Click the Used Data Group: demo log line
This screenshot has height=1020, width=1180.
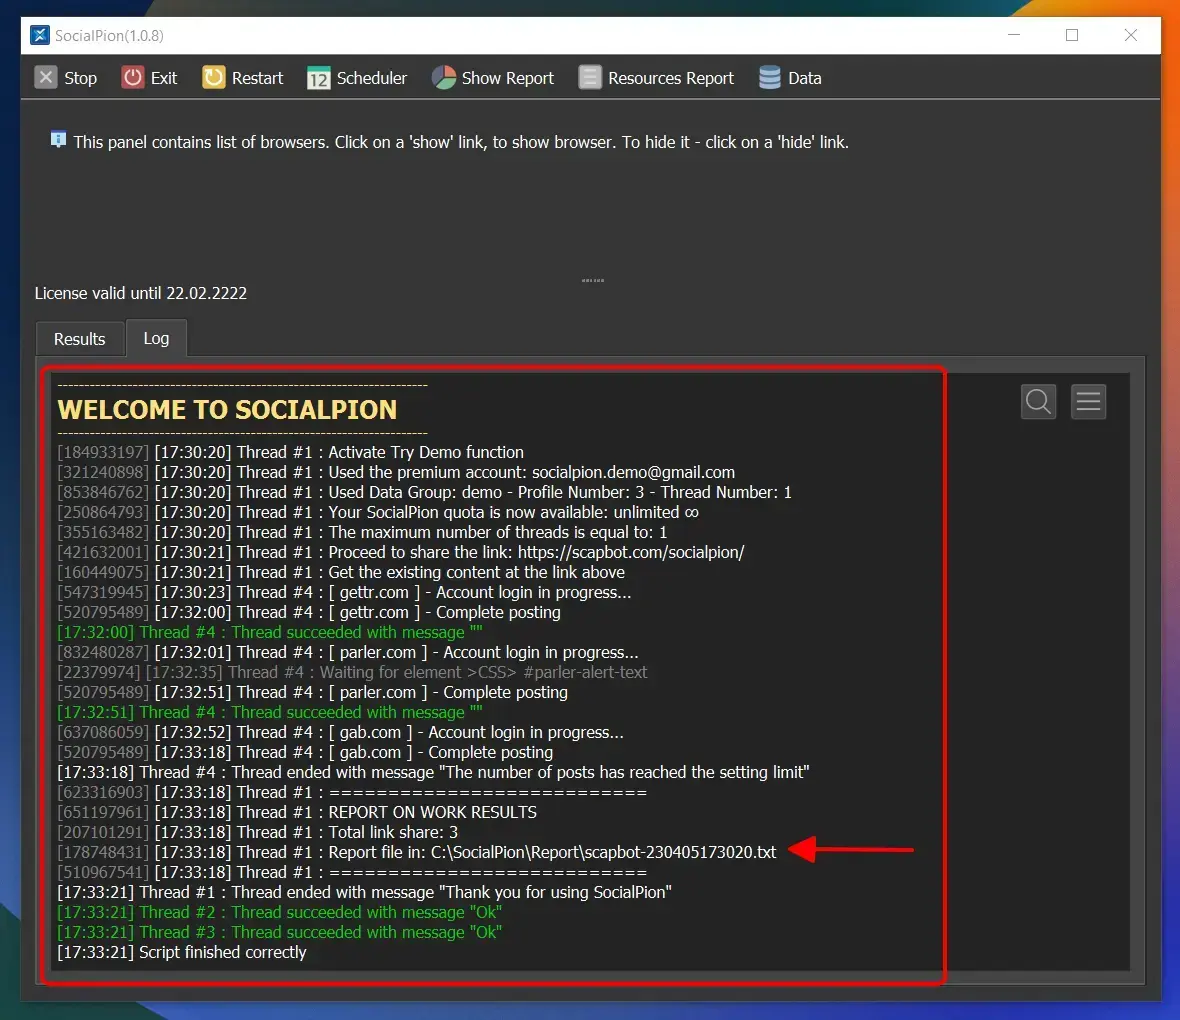pos(424,492)
